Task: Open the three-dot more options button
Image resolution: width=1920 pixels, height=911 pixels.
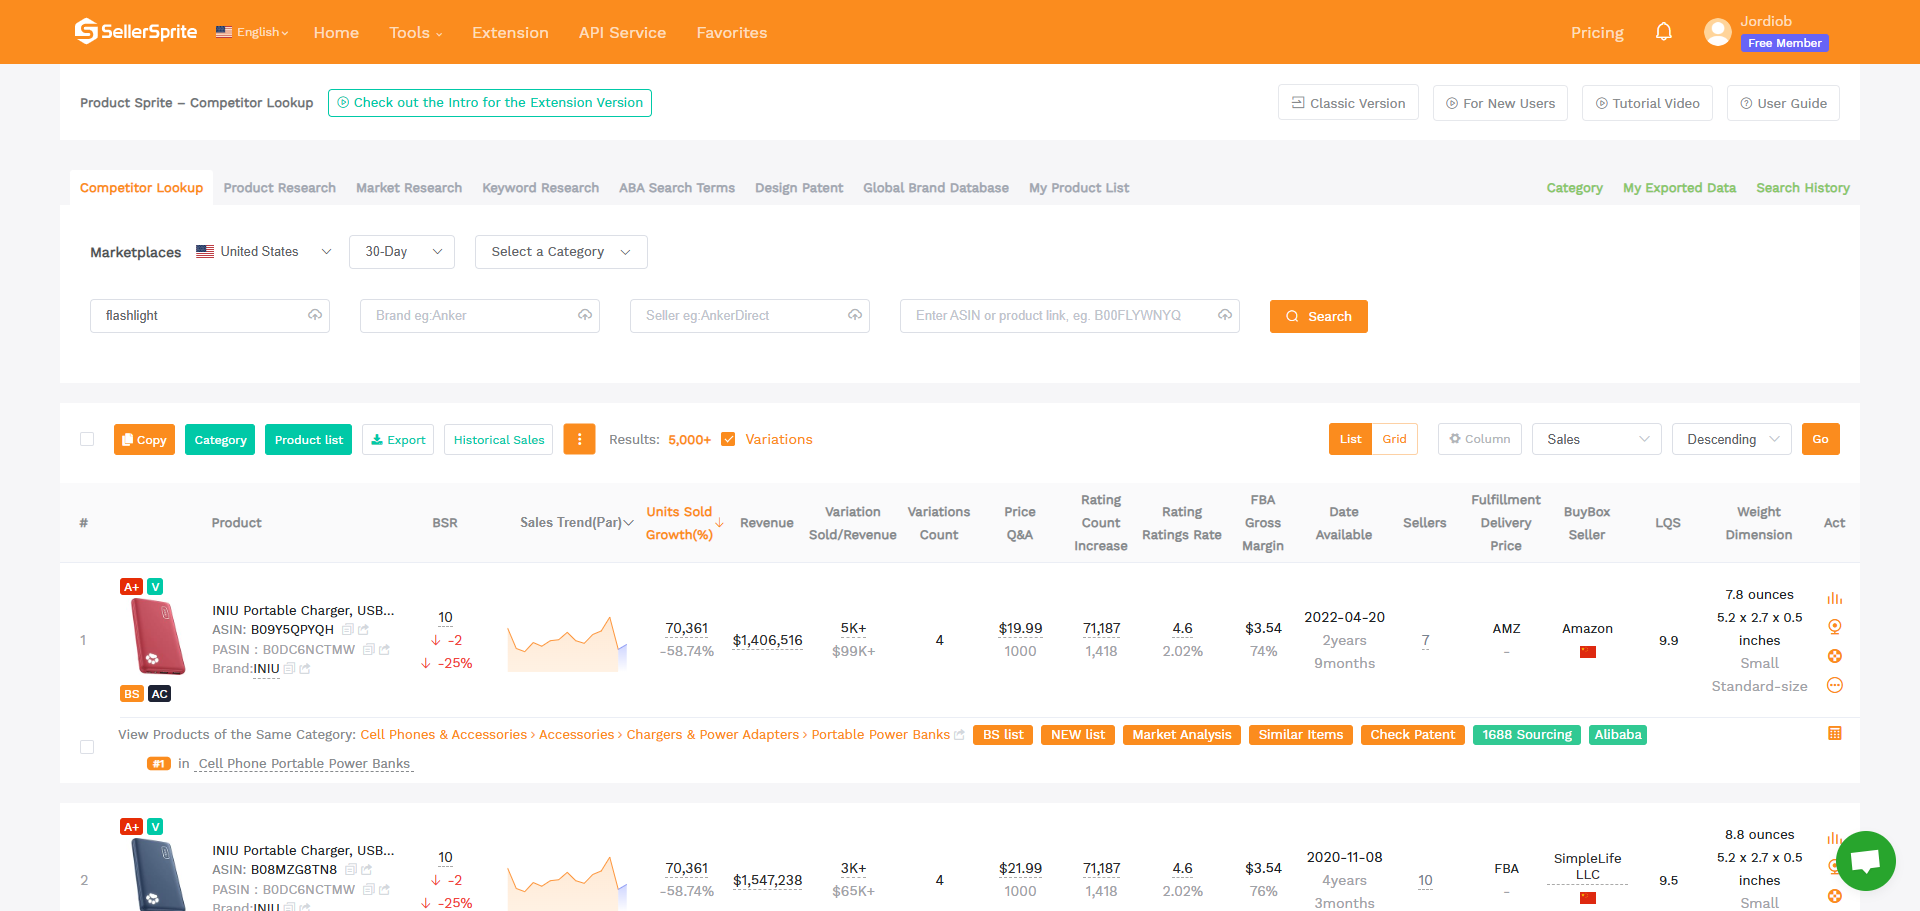Action: point(579,439)
